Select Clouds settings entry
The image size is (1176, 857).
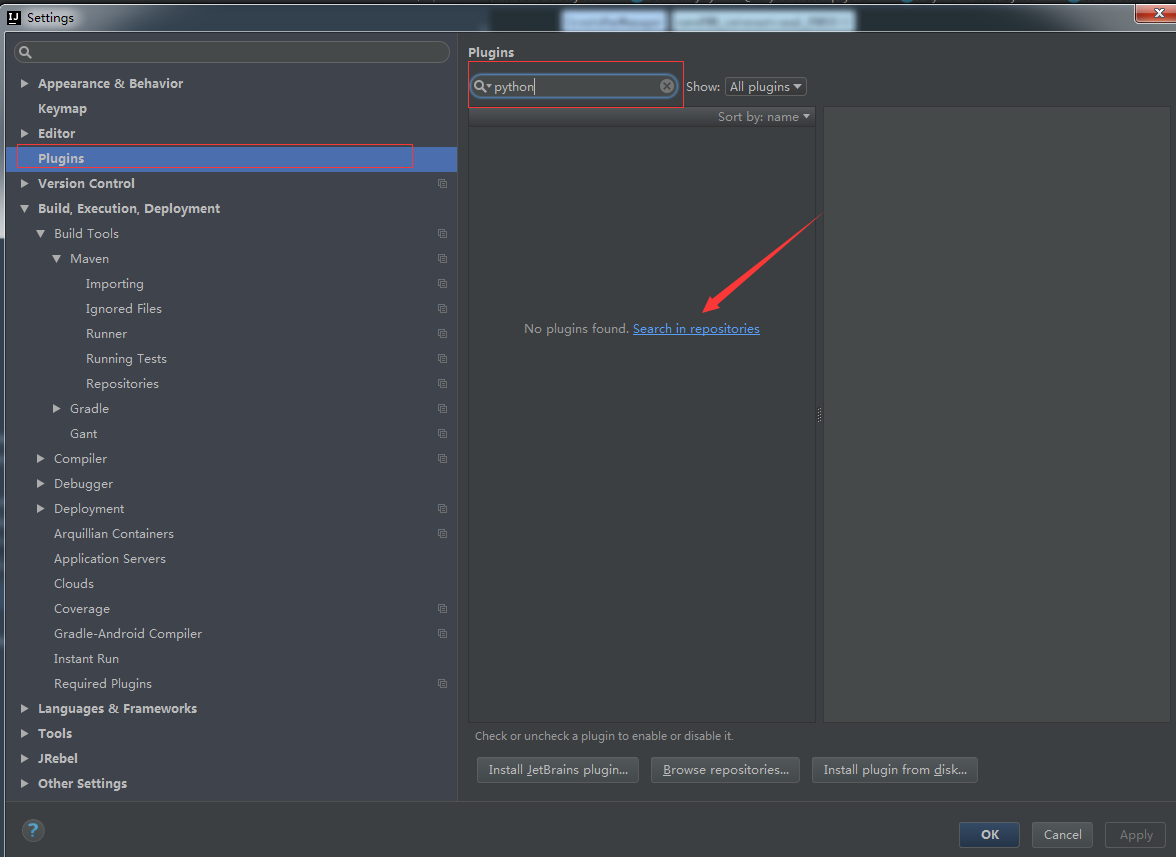click(74, 583)
